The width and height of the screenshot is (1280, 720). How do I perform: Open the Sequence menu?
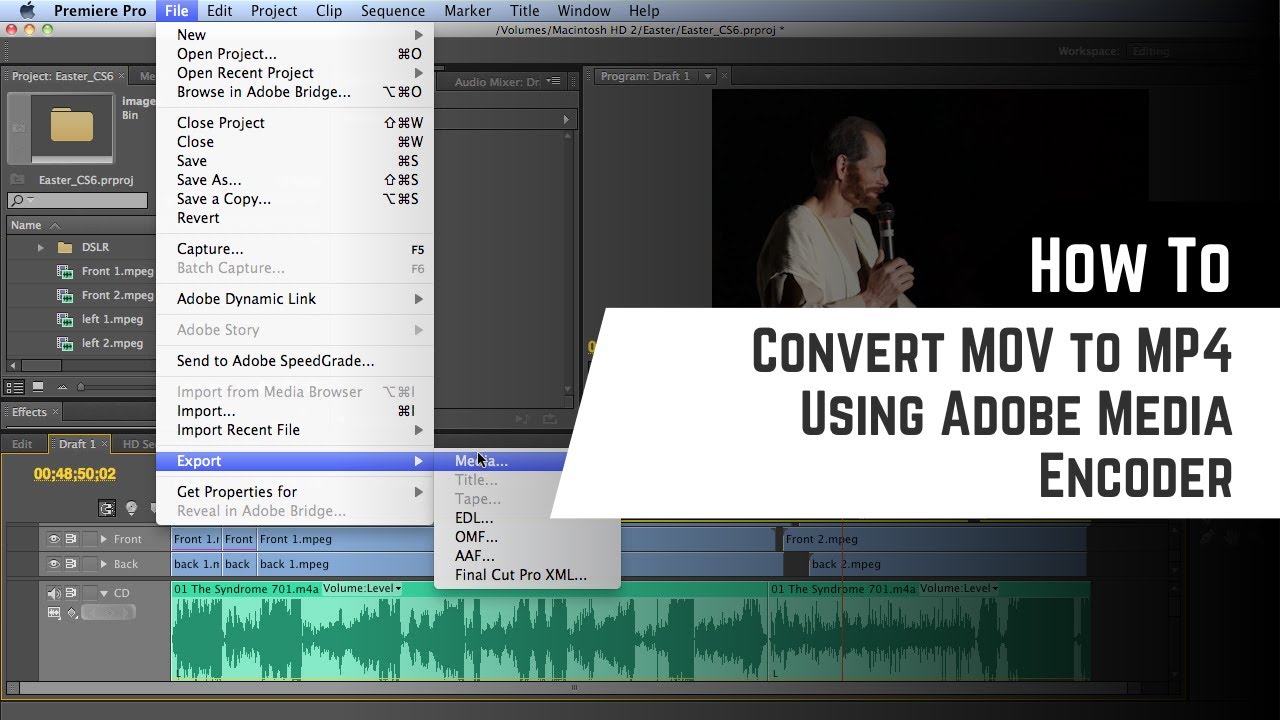tap(393, 11)
